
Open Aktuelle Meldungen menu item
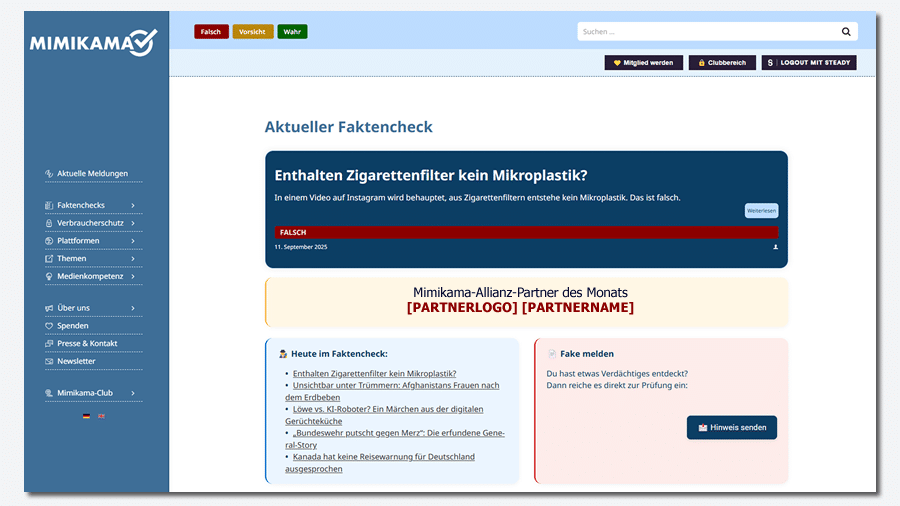coord(92,173)
